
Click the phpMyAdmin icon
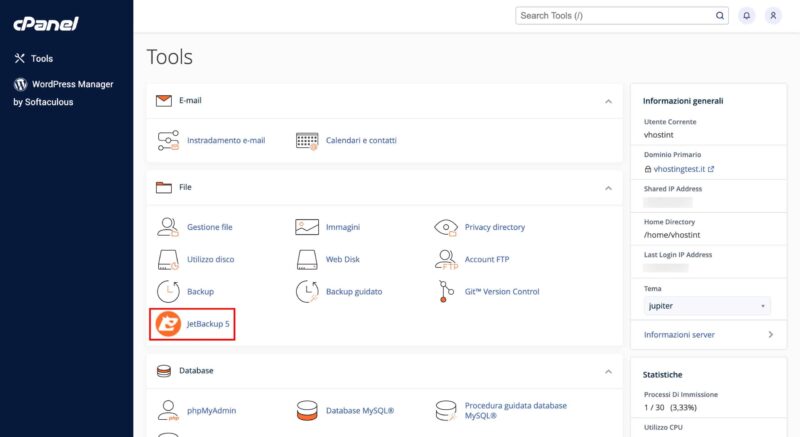click(x=168, y=410)
